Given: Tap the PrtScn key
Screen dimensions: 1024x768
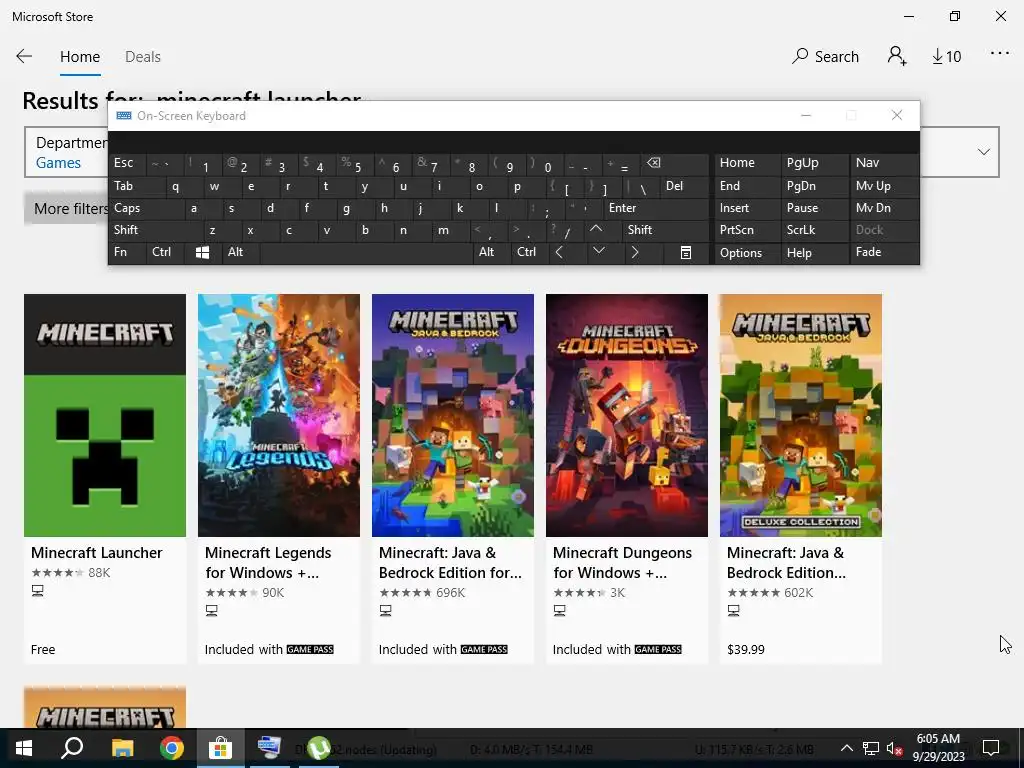Looking at the screenshot, I should (747, 230).
